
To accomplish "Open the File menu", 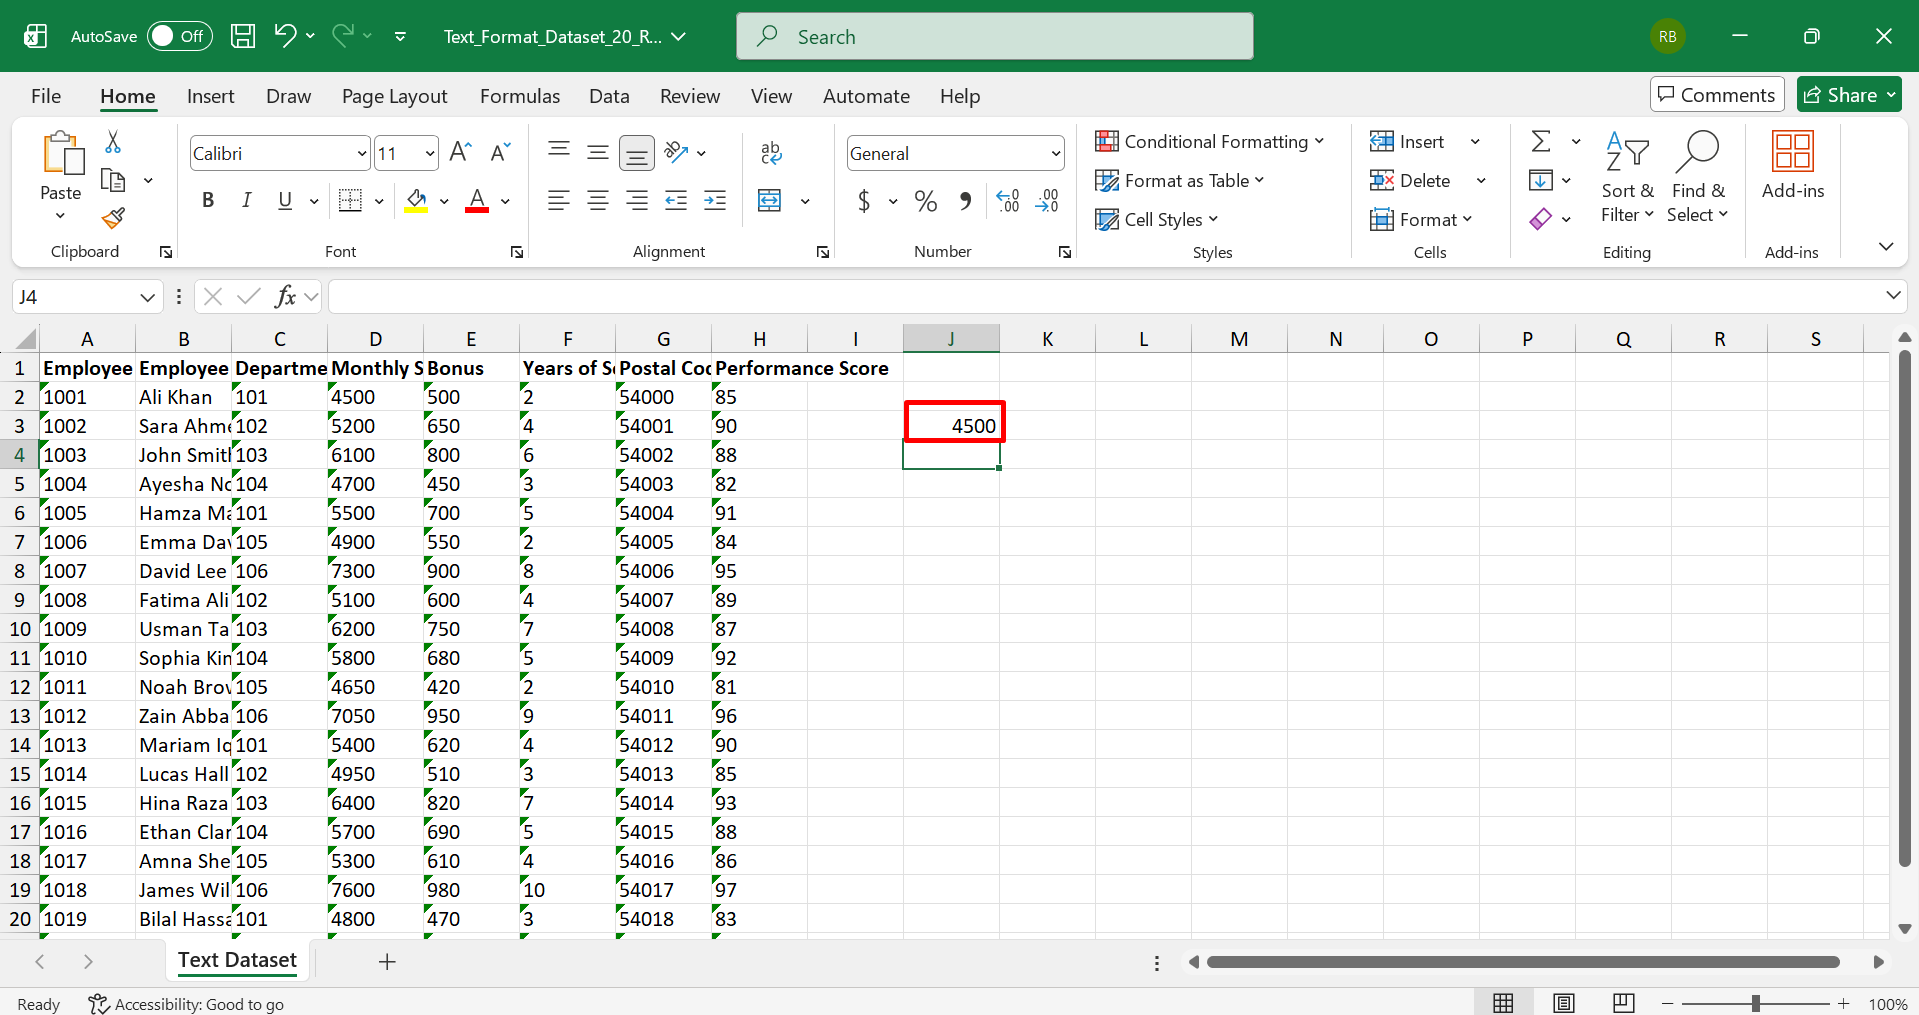I will click(x=46, y=96).
